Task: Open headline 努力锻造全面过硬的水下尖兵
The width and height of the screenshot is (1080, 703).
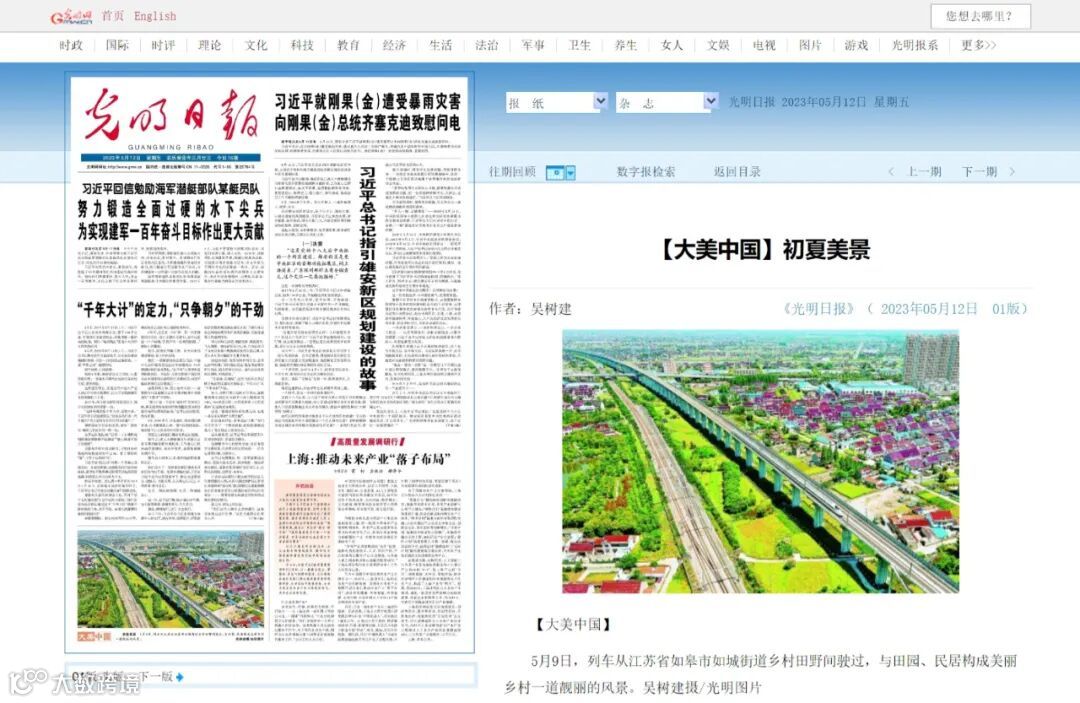Action: pos(171,209)
